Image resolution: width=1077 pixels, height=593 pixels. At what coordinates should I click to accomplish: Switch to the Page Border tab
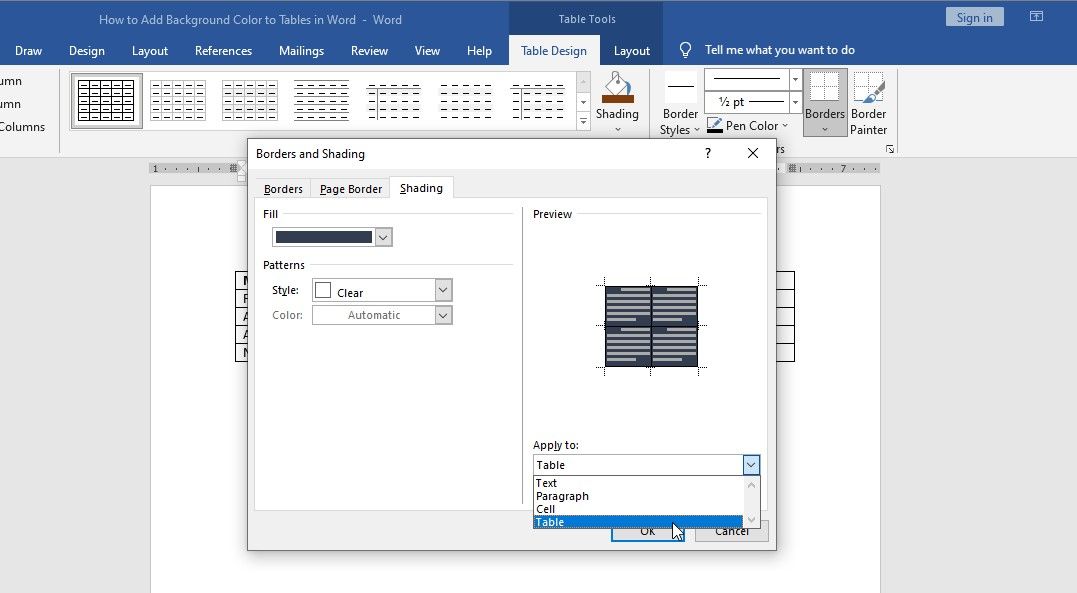pyautogui.click(x=350, y=189)
